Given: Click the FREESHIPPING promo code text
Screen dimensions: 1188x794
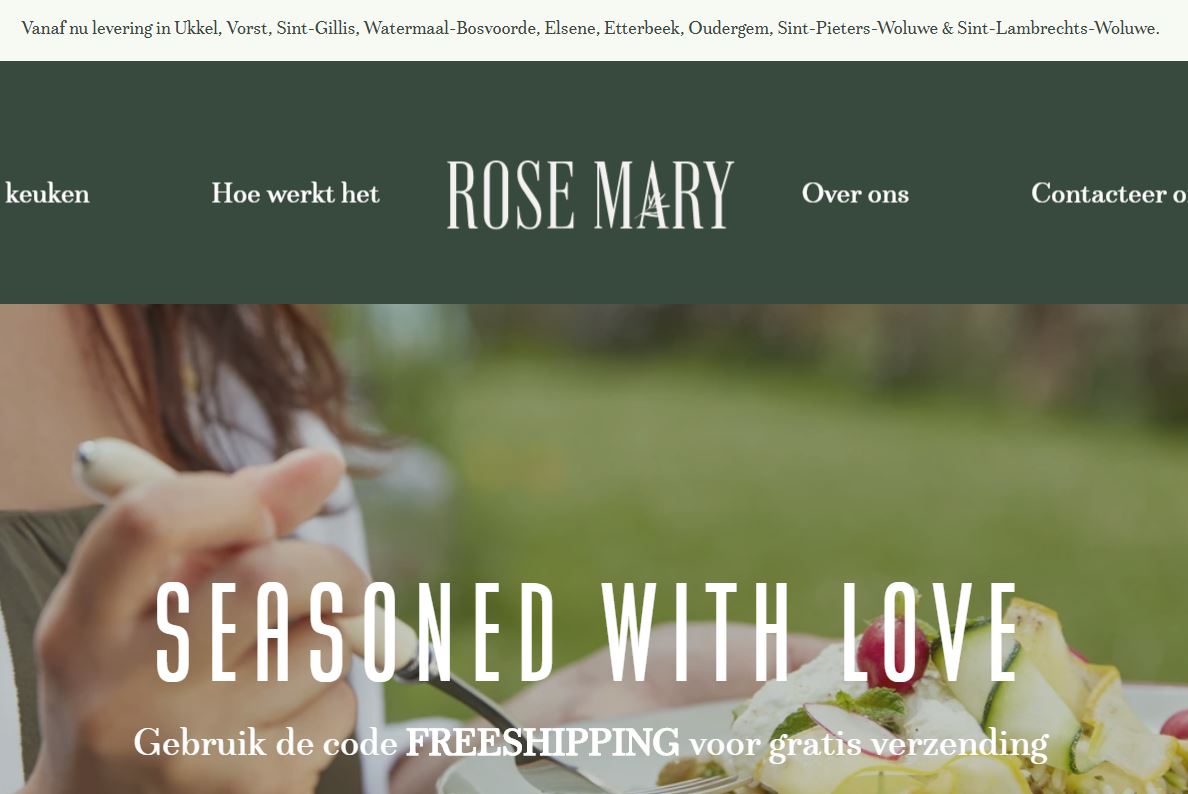Looking at the screenshot, I should click(x=542, y=742).
